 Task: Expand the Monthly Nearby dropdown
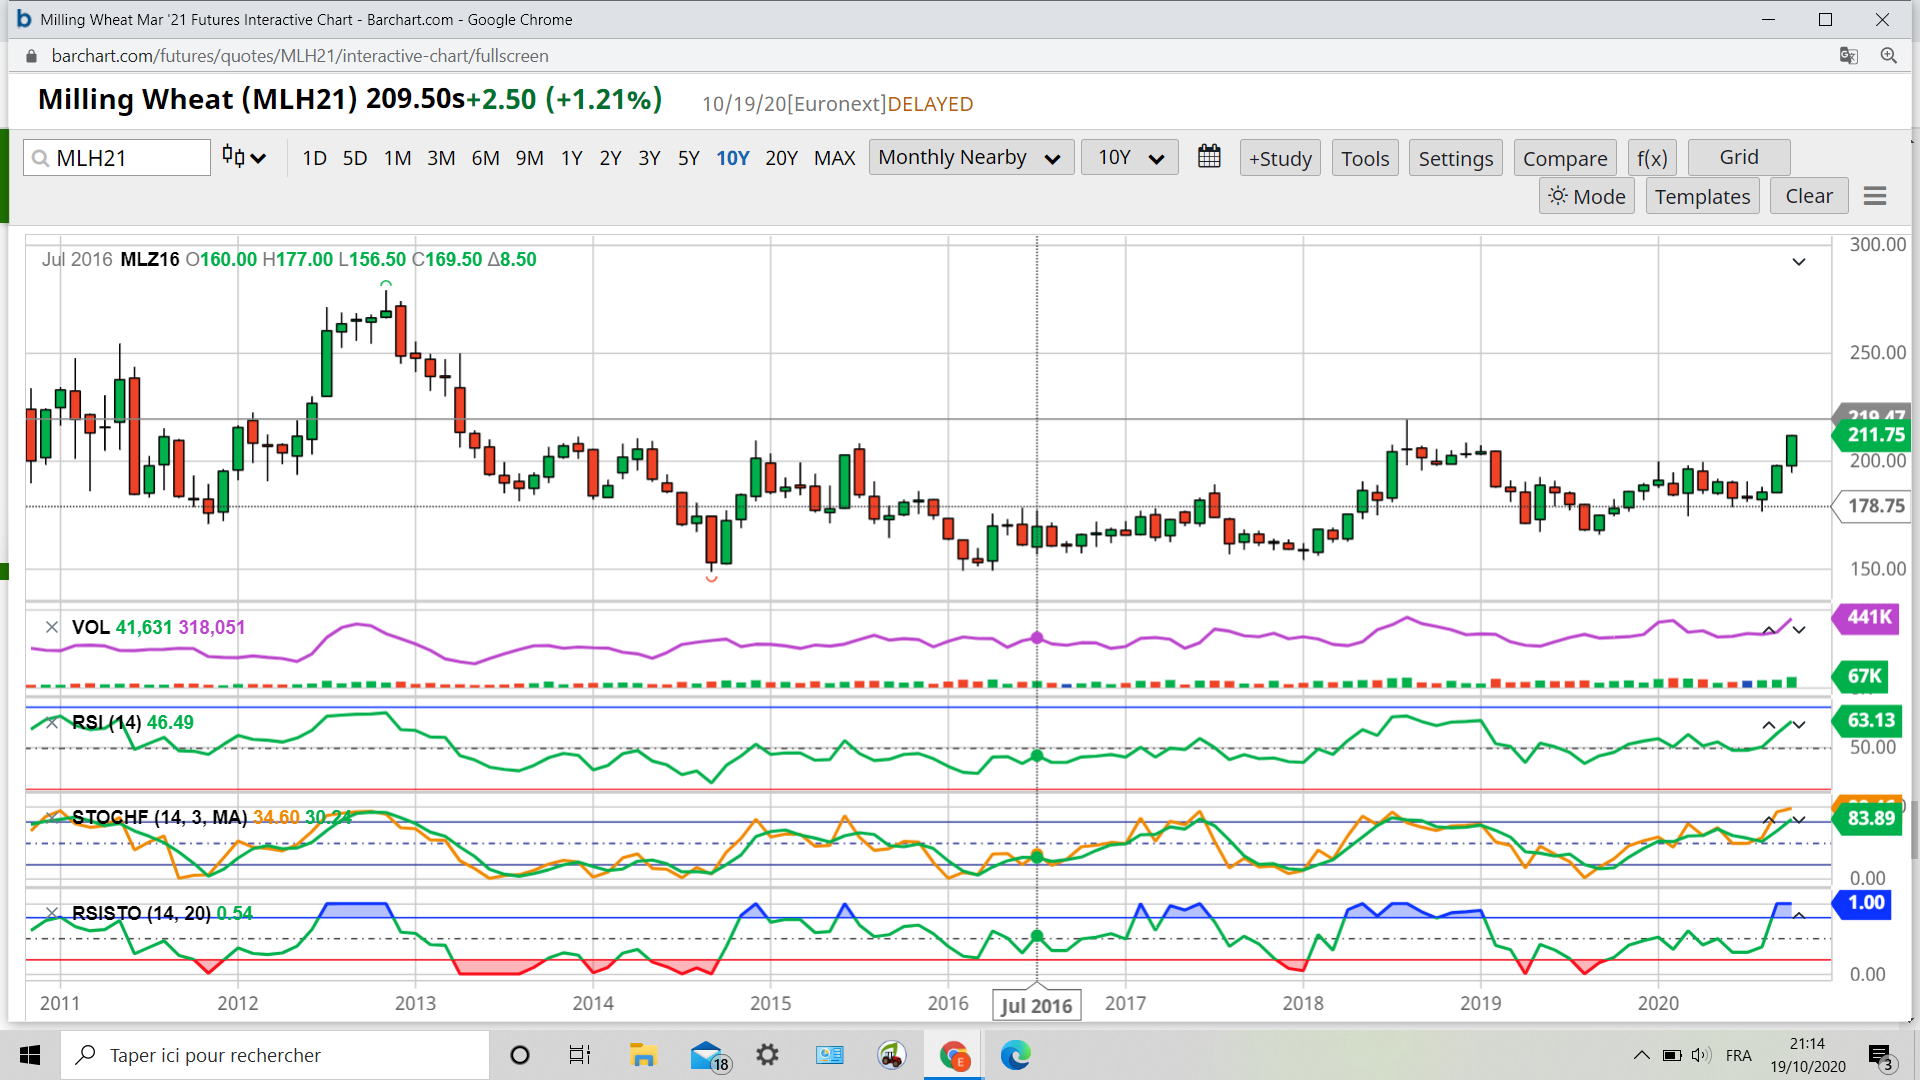(x=970, y=158)
